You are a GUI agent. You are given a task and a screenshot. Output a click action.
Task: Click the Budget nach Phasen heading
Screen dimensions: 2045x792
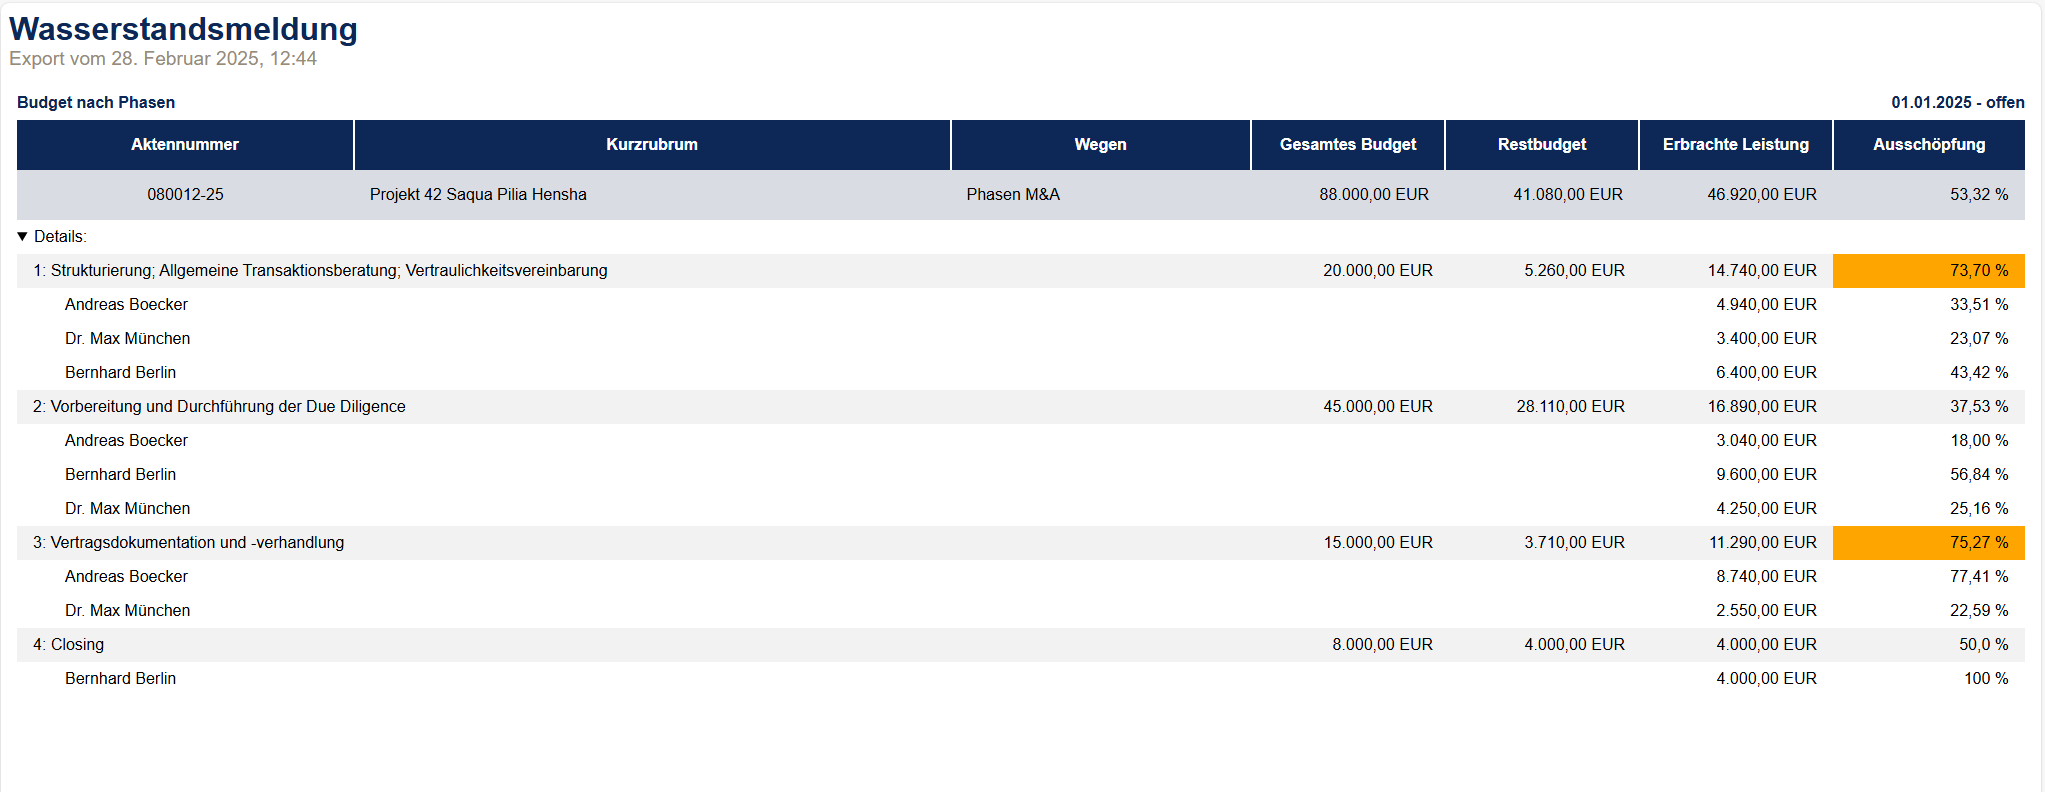click(96, 103)
